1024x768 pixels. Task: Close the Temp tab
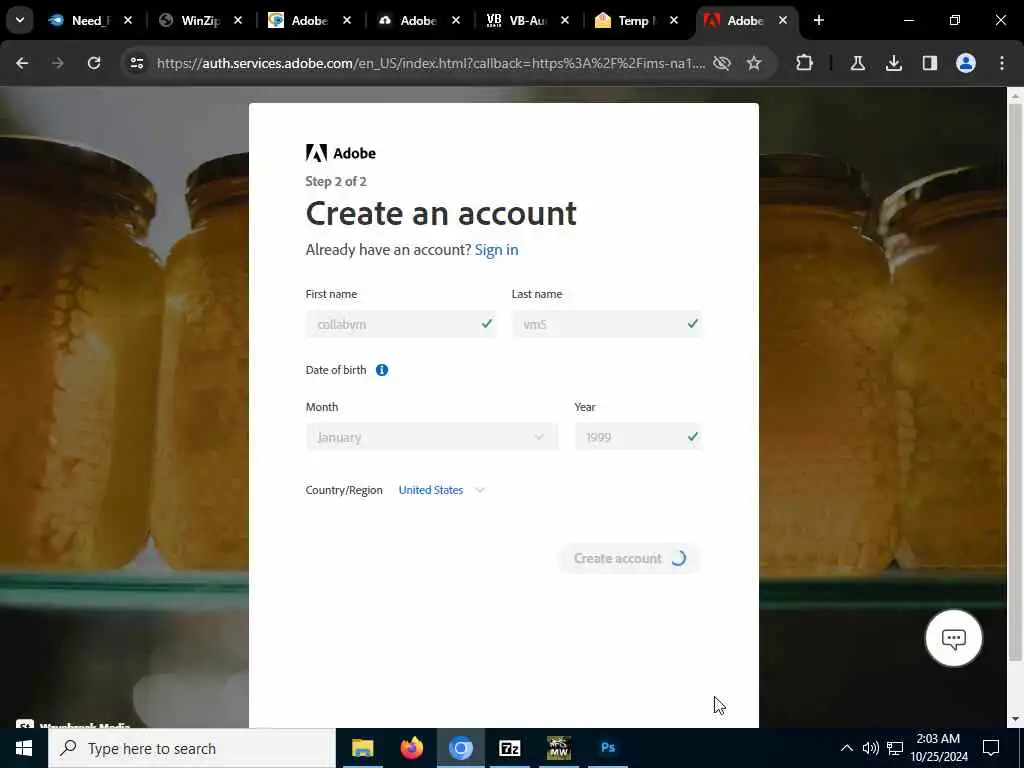[674, 20]
